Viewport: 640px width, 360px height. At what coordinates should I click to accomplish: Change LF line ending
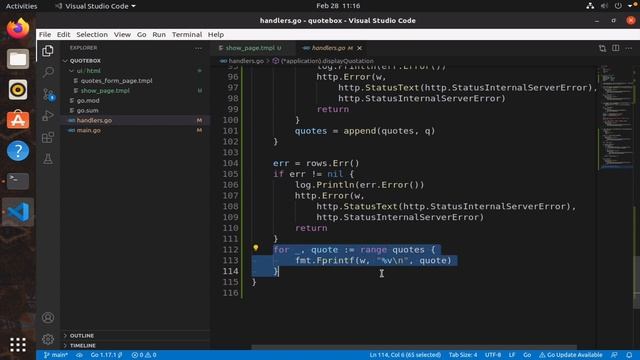[512, 355]
